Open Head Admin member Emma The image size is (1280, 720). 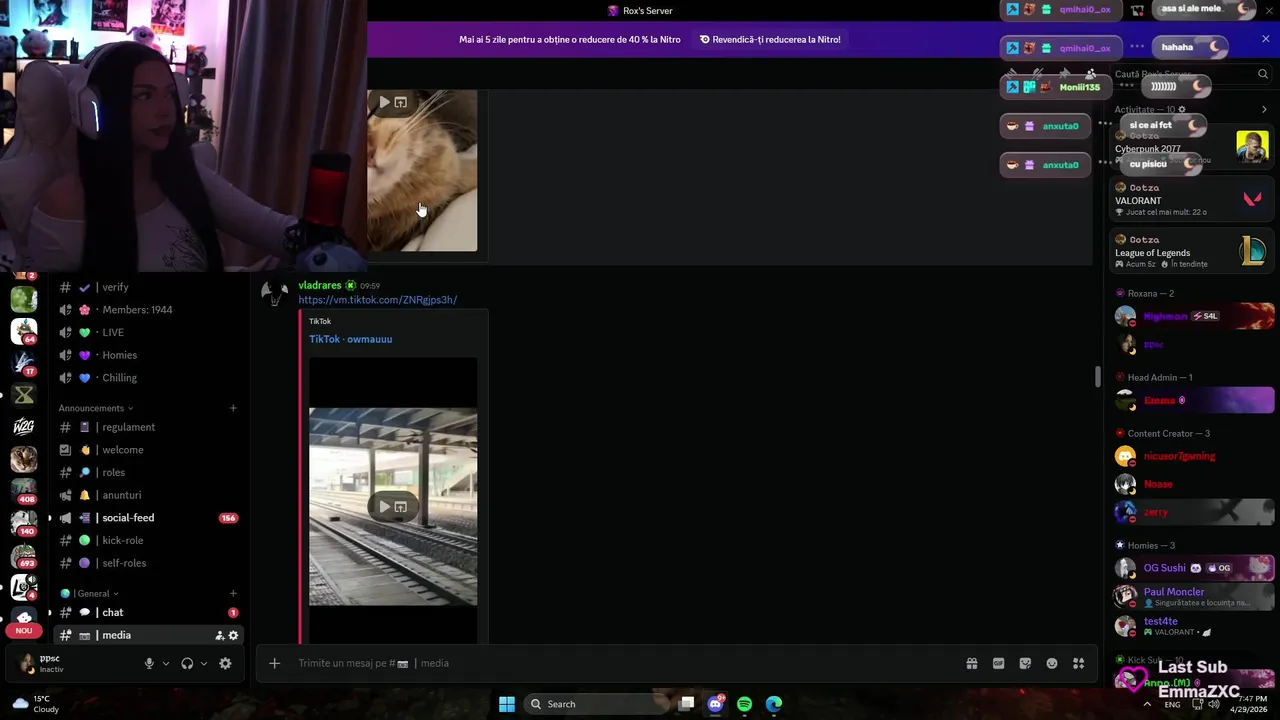1192,400
